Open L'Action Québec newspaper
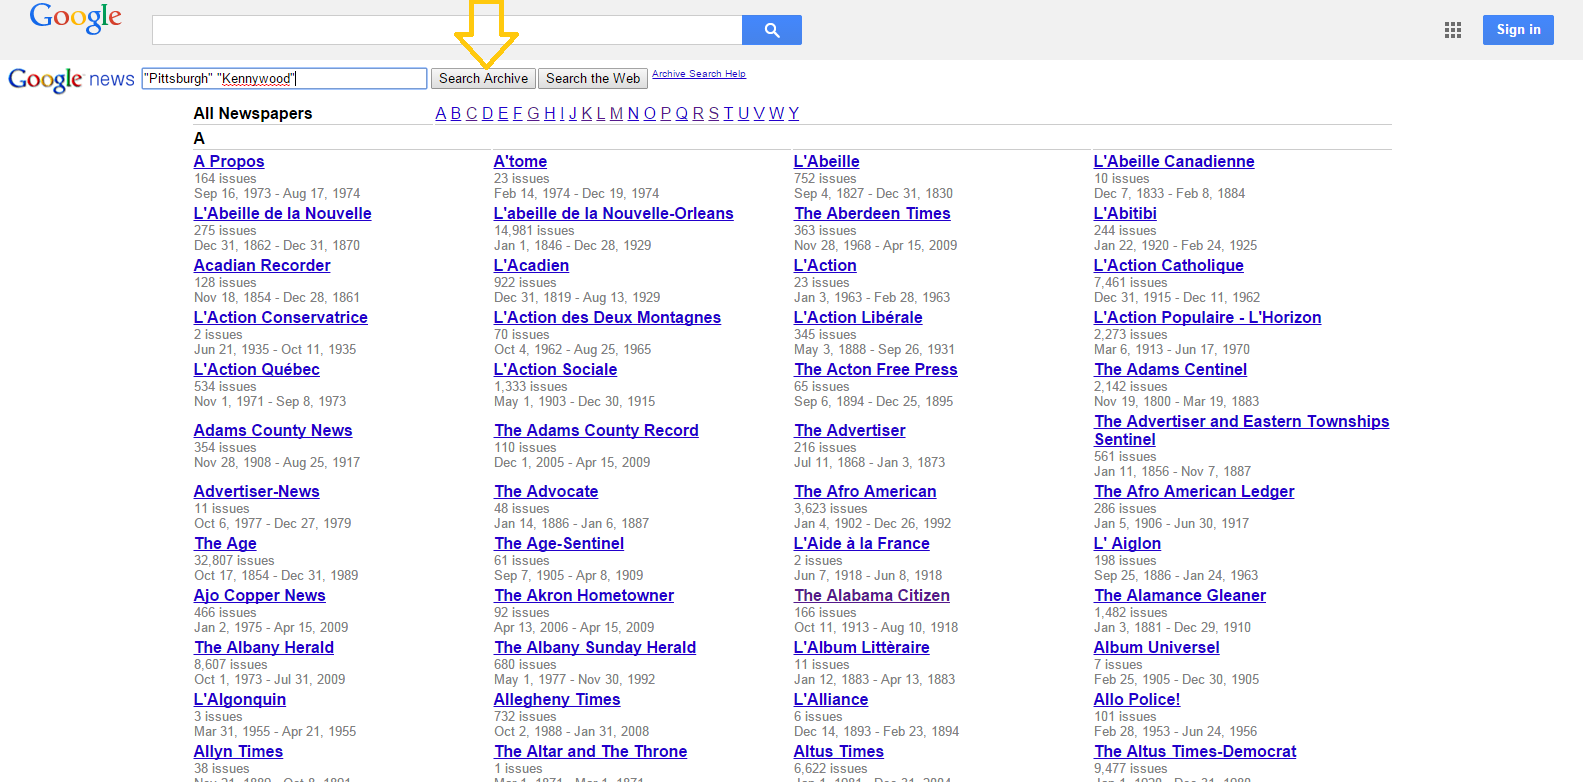The image size is (1583, 782). 257,370
